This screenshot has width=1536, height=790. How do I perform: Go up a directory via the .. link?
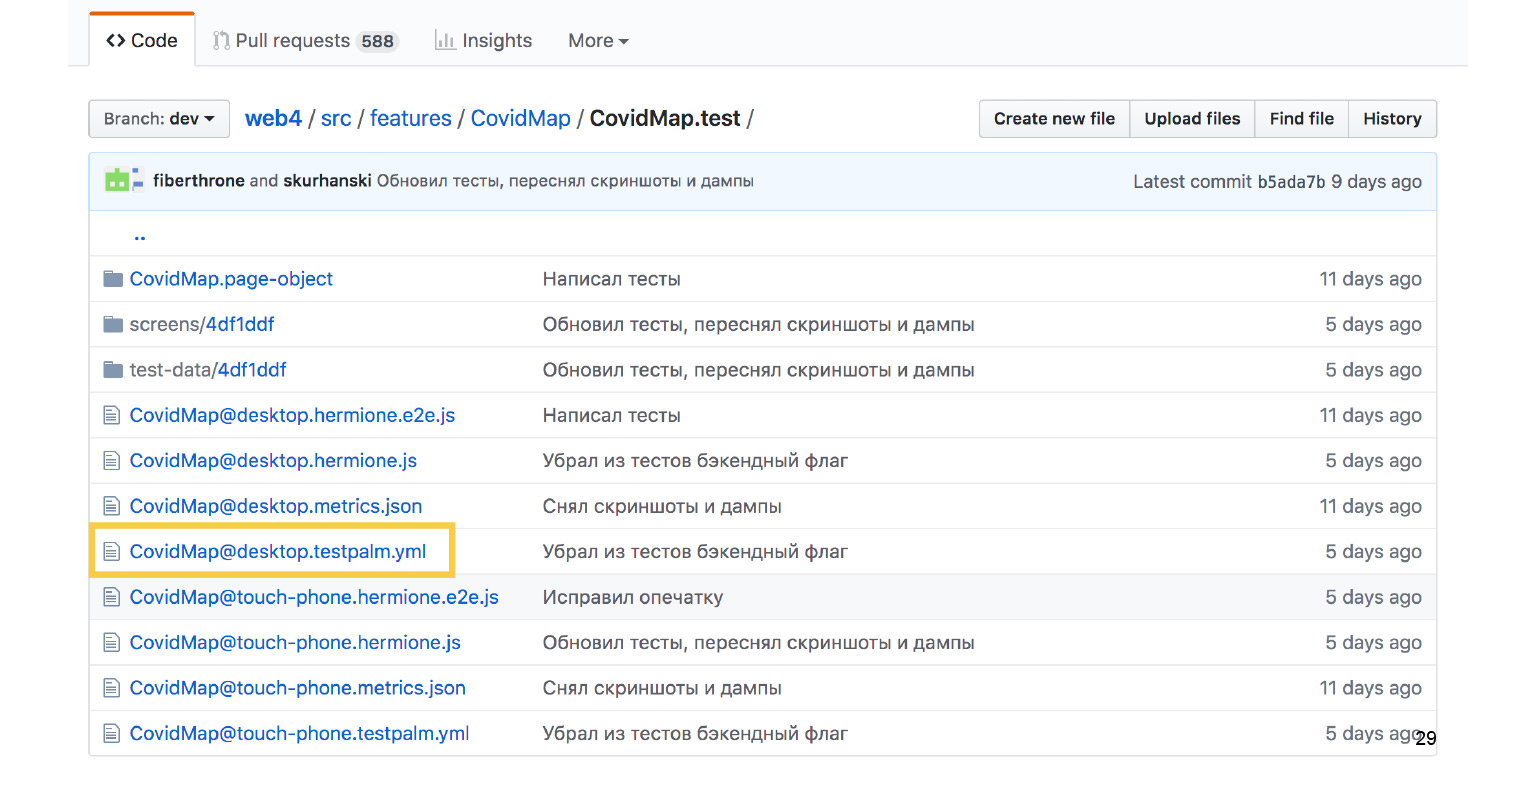140,235
